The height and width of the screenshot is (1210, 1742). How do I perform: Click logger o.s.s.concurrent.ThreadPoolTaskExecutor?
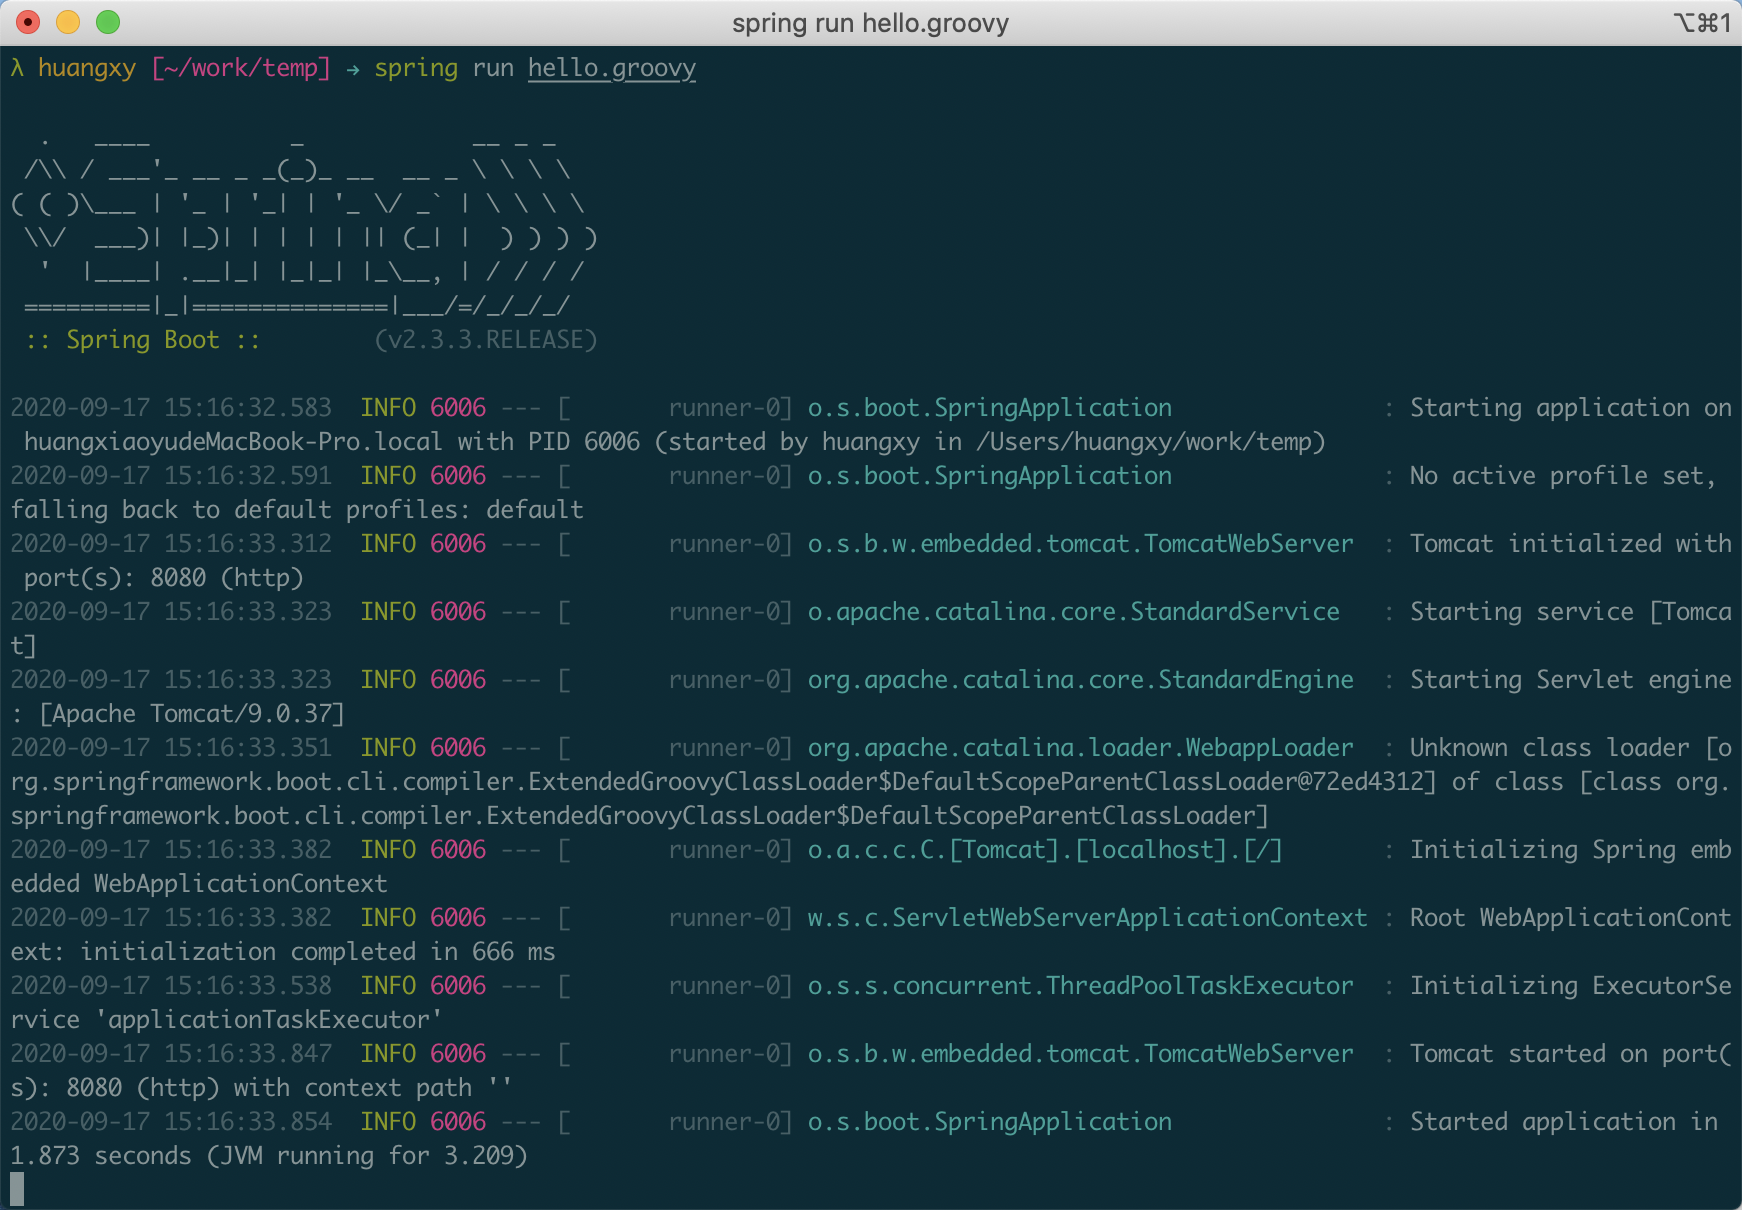click(x=1081, y=986)
